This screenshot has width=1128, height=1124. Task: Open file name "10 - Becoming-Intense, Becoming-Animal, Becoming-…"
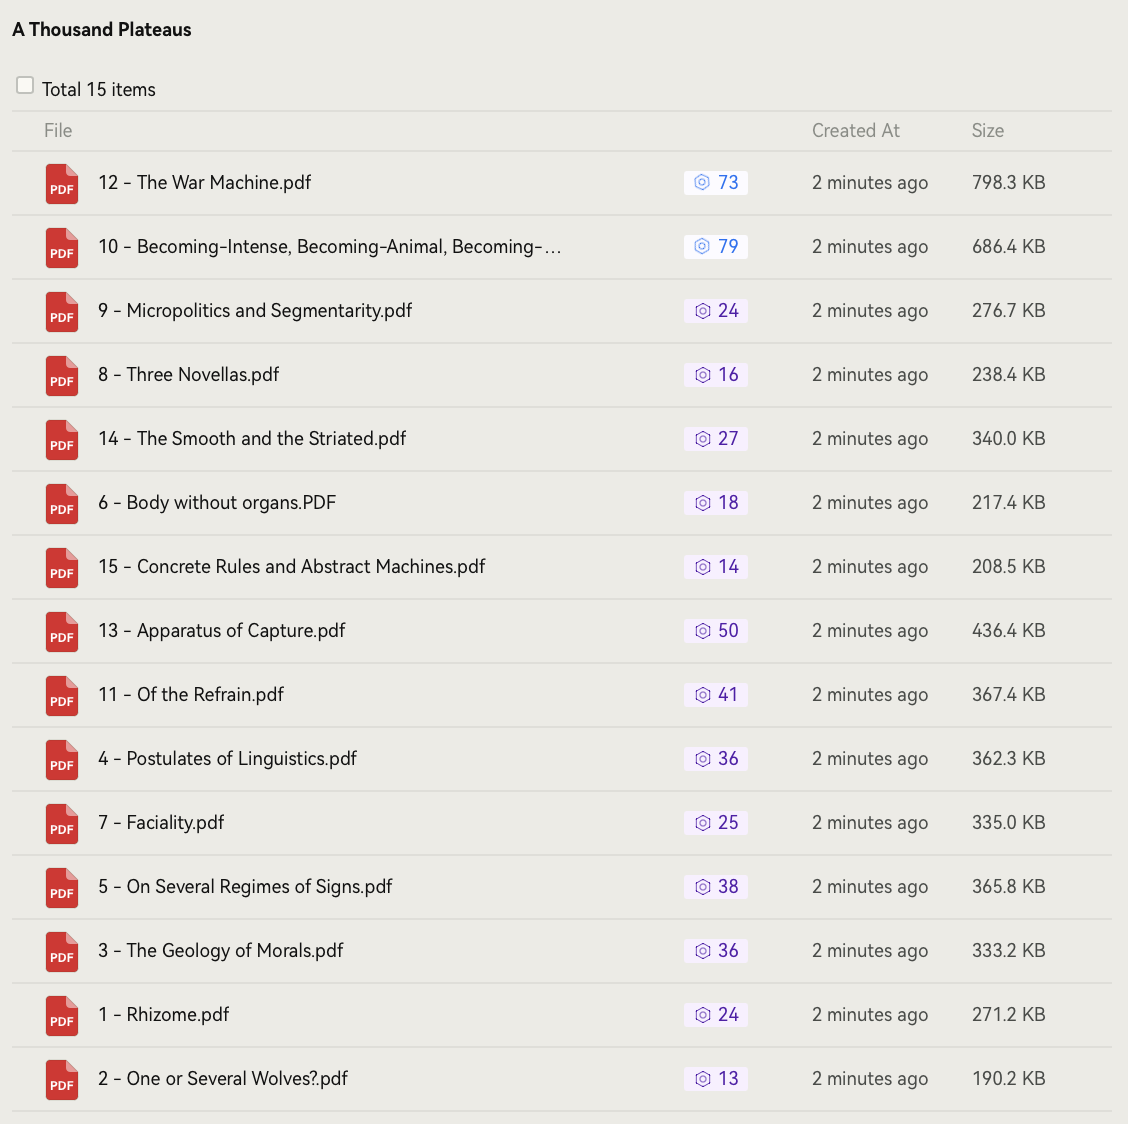pos(329,247)
